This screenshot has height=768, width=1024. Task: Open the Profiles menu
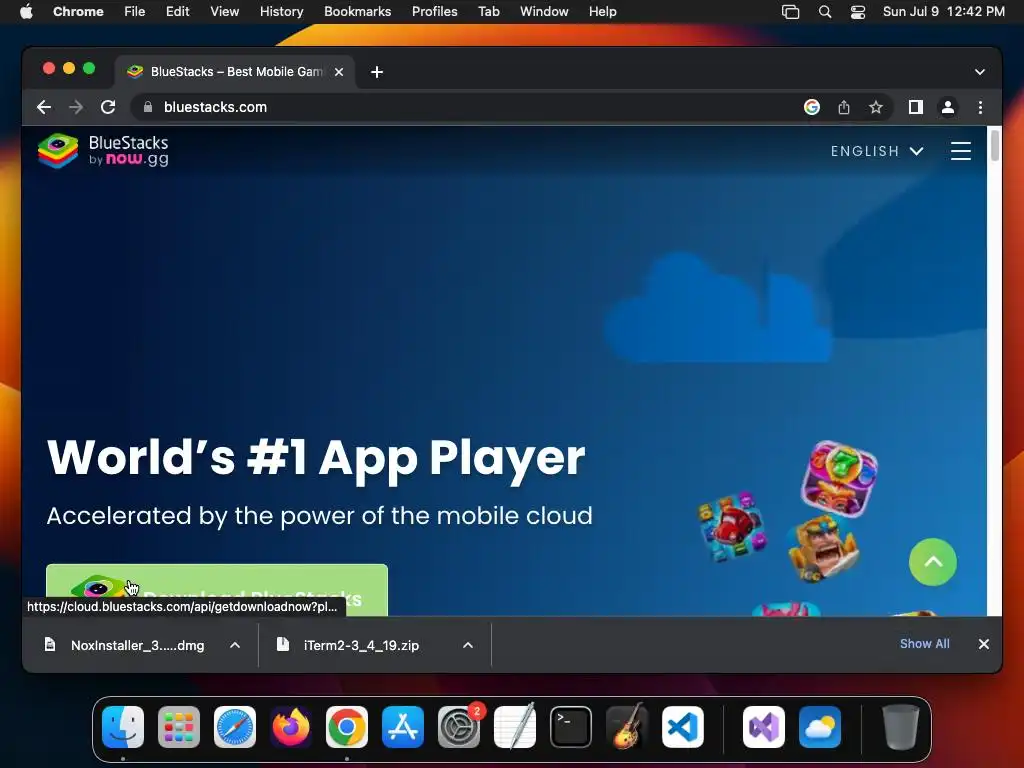pos(434,12)
